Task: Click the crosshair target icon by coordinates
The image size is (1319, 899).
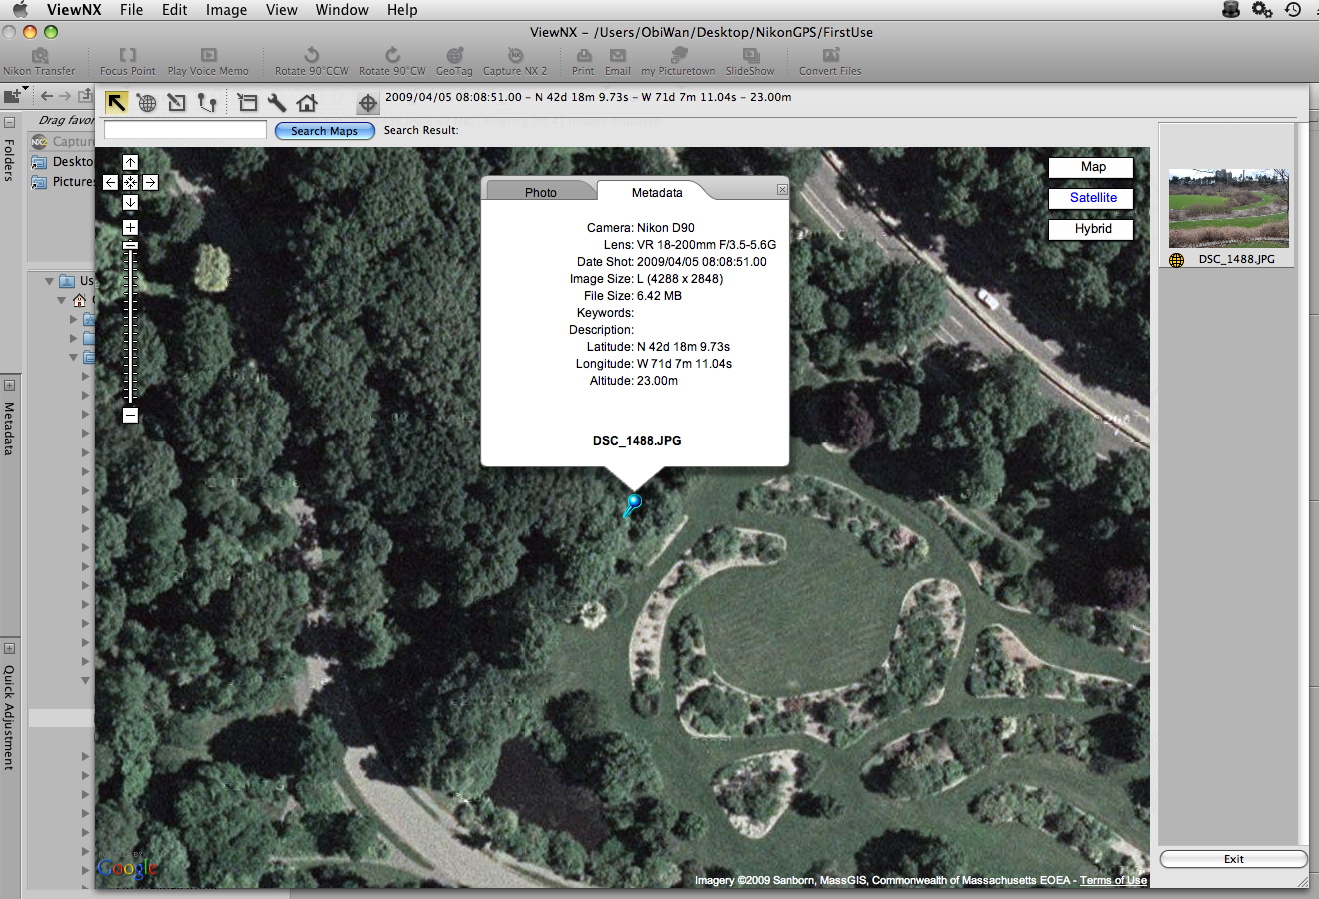Action: (367, 102)
